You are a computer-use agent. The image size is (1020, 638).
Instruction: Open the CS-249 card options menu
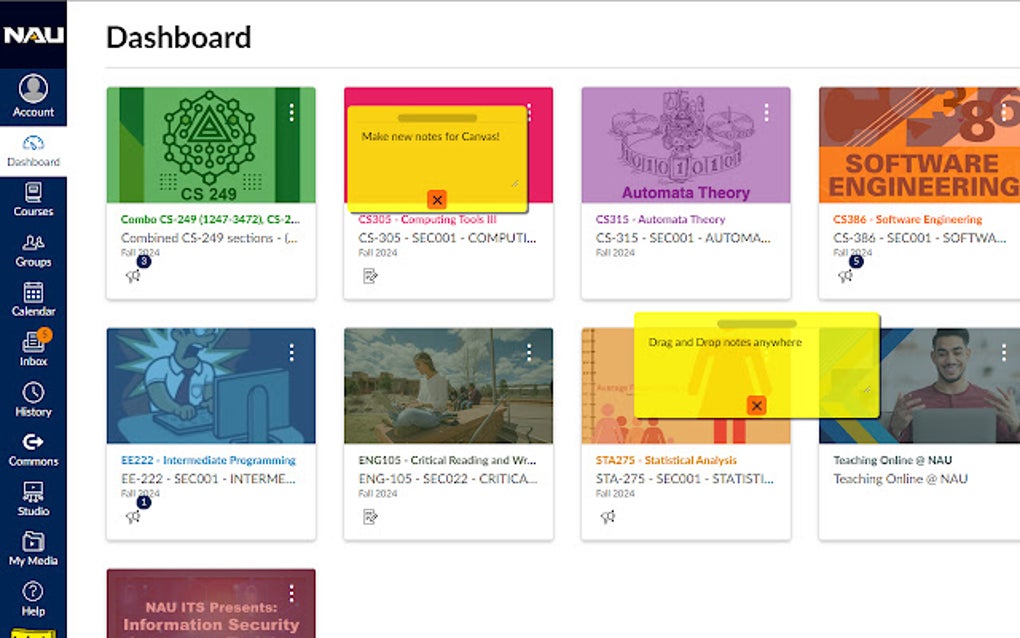(x=292, y=113)
